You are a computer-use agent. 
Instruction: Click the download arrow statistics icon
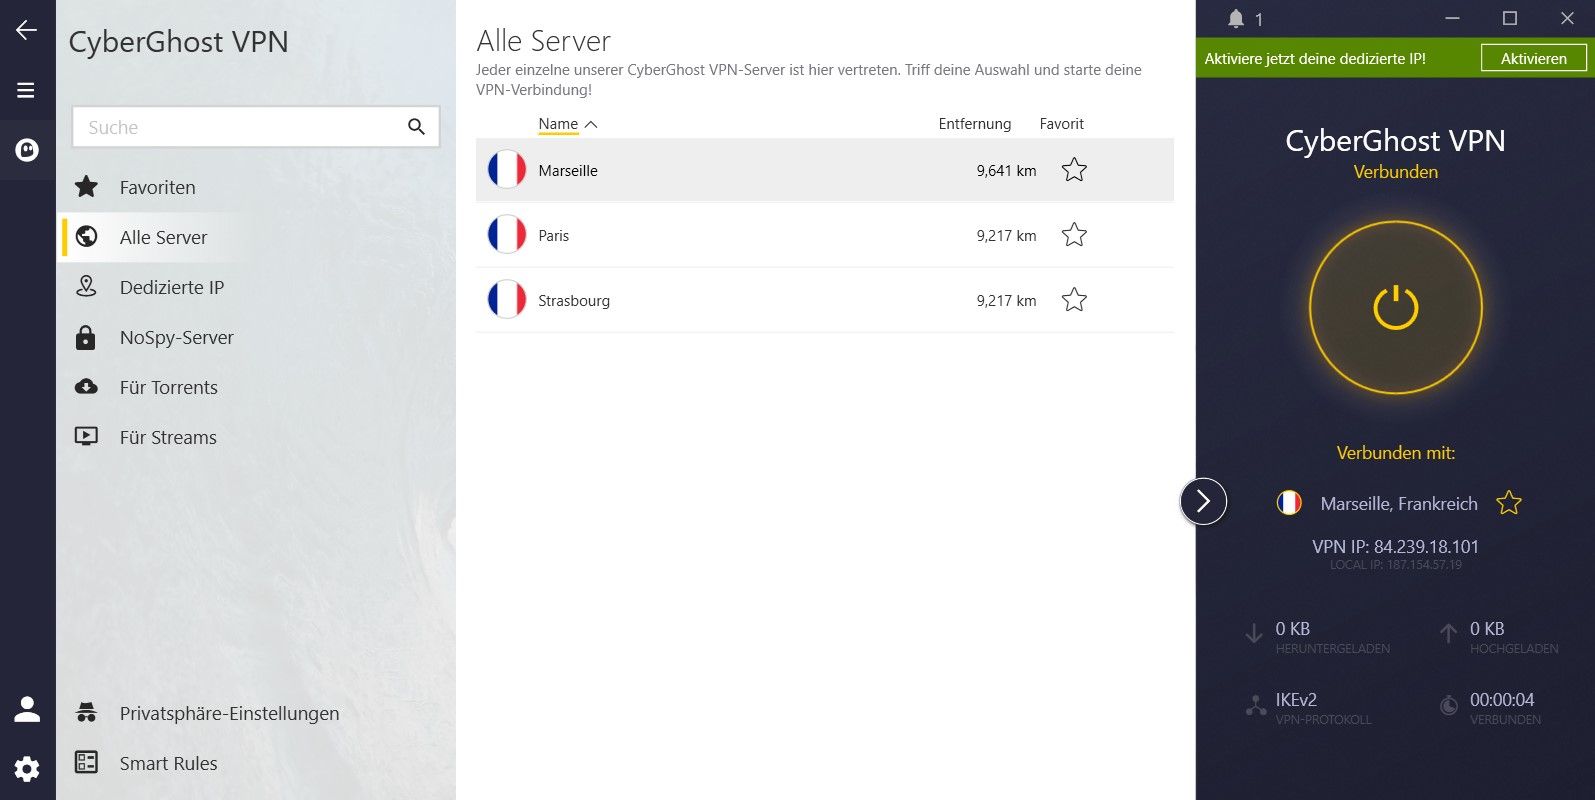[1254, 633]
